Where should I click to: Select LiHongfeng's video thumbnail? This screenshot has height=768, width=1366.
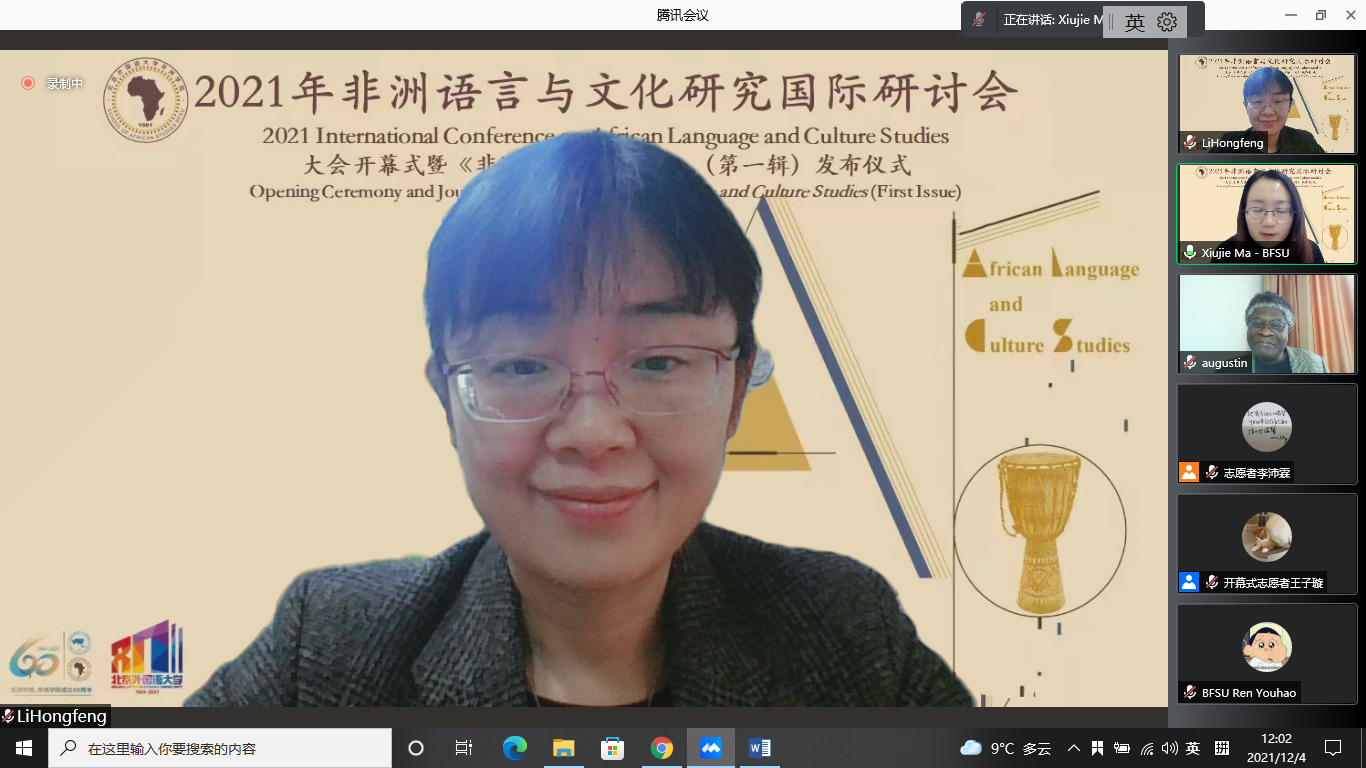1266,104
